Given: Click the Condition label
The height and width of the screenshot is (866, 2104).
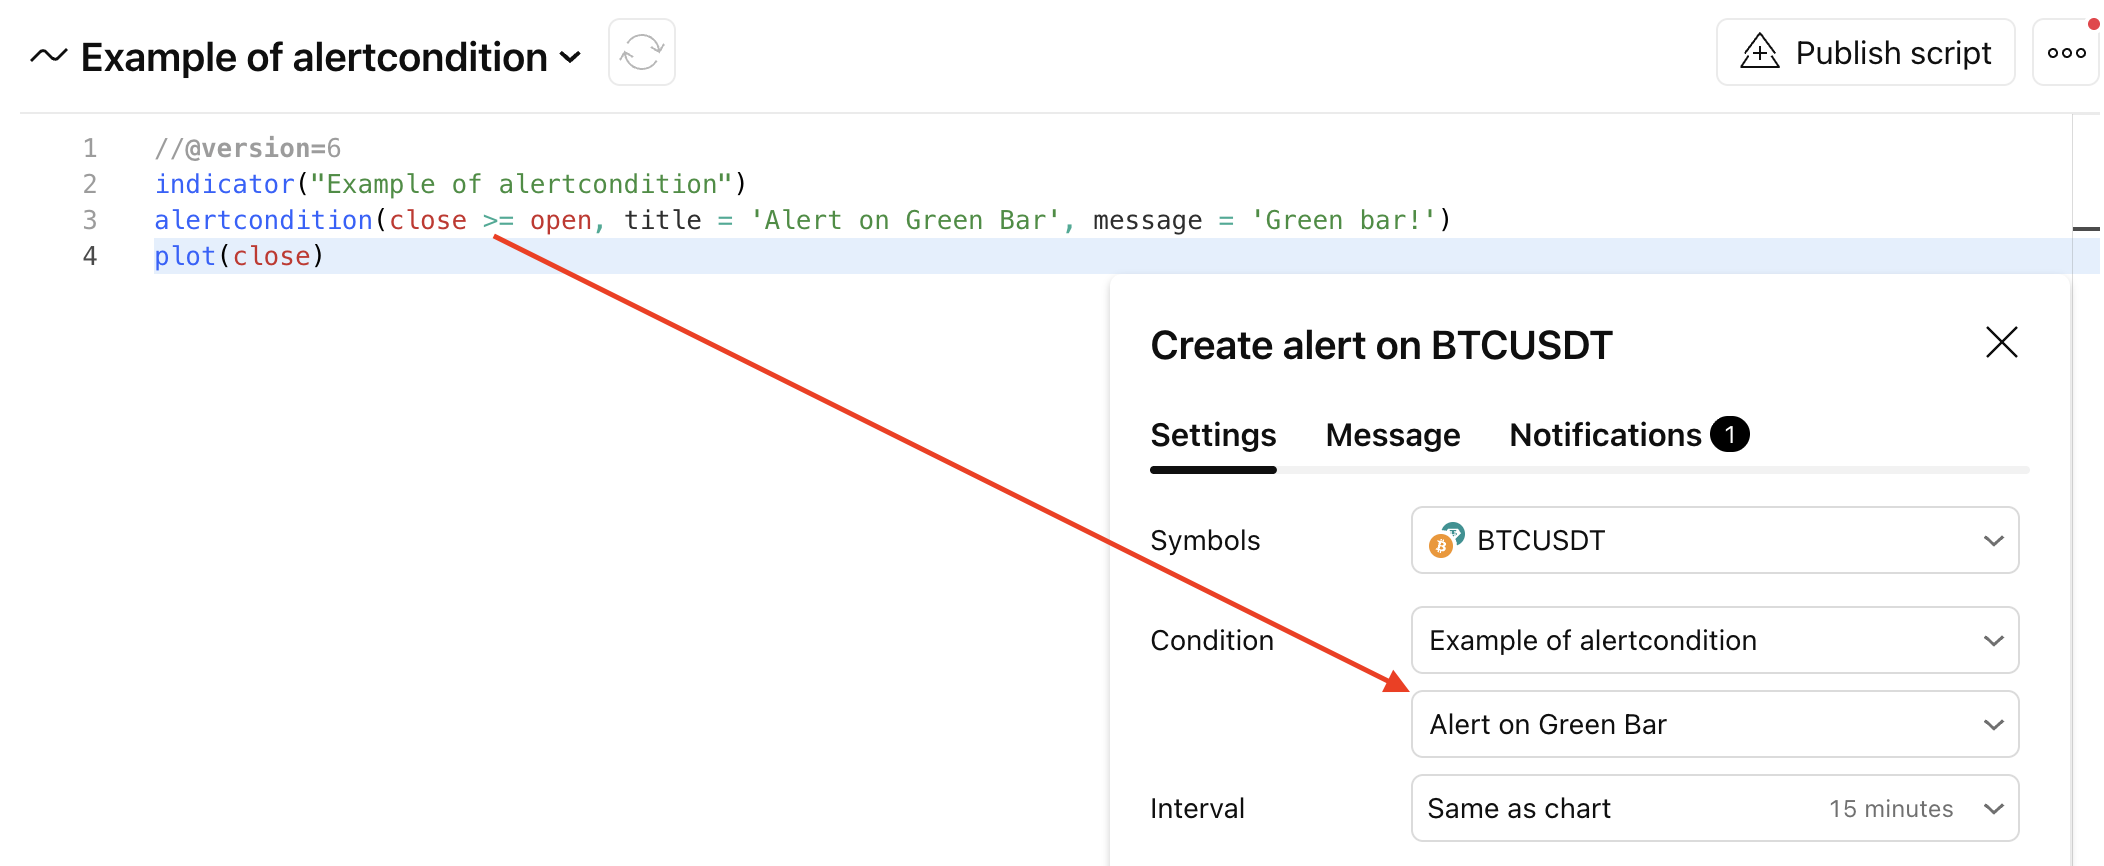Looking at the screenshot, I should 1212,640.
